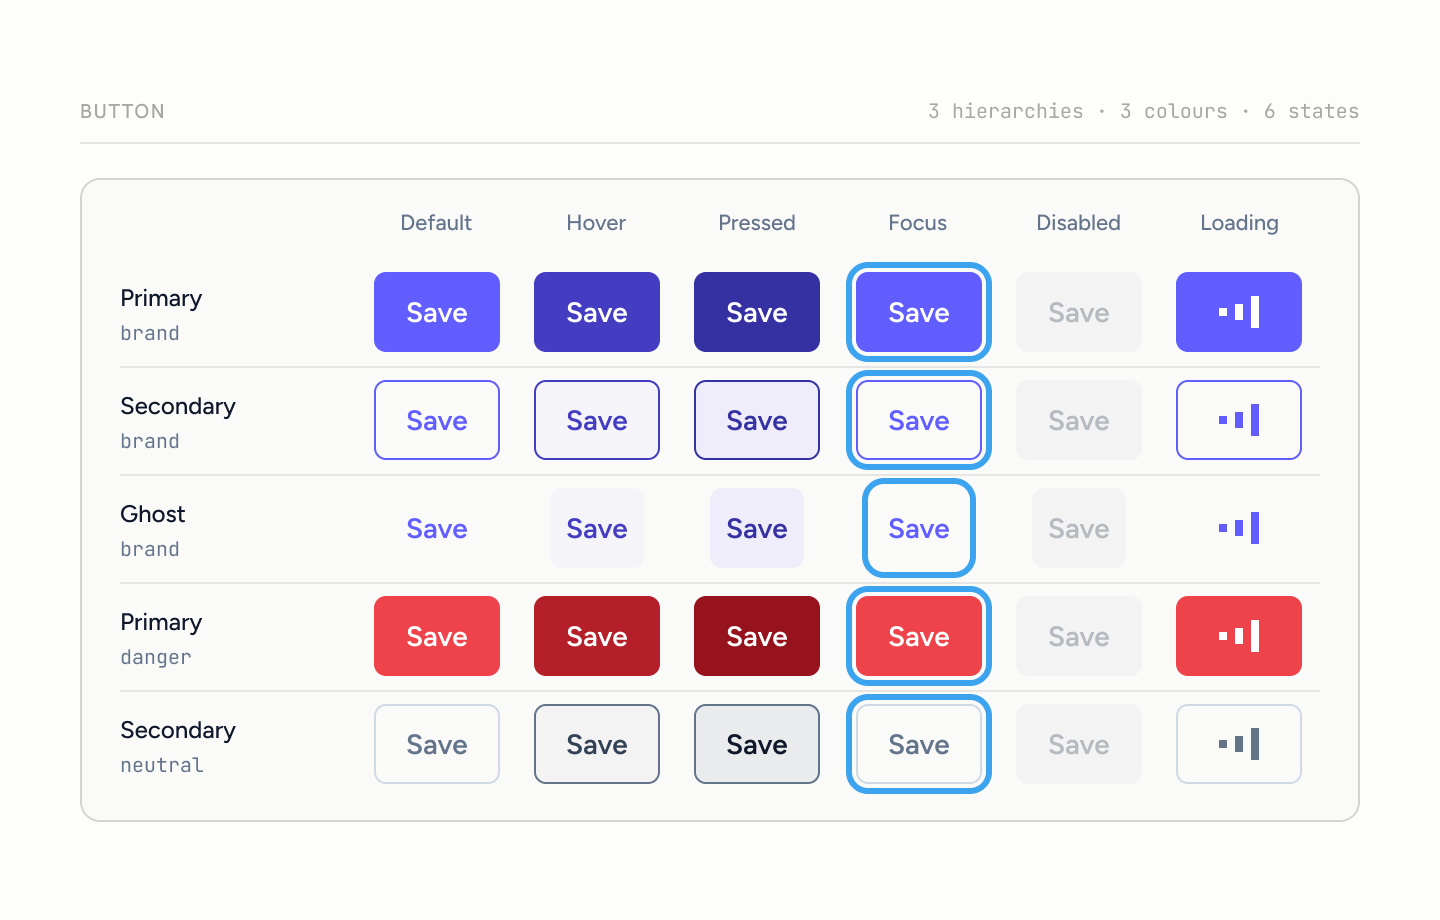Click Secondary neutral Default Save button
Image resolution: width=1440 pixels, height=920 pixels.
coord(437,744)
